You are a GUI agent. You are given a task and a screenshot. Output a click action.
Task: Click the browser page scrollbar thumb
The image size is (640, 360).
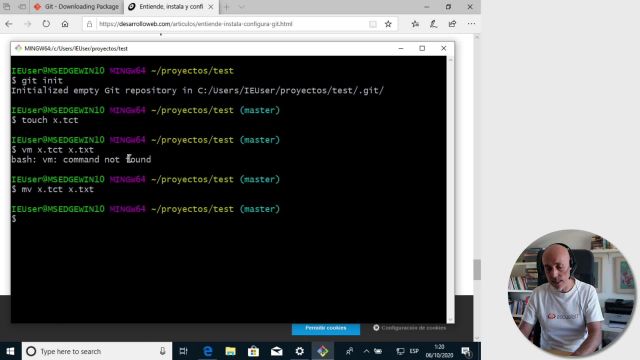pos(477,269)
